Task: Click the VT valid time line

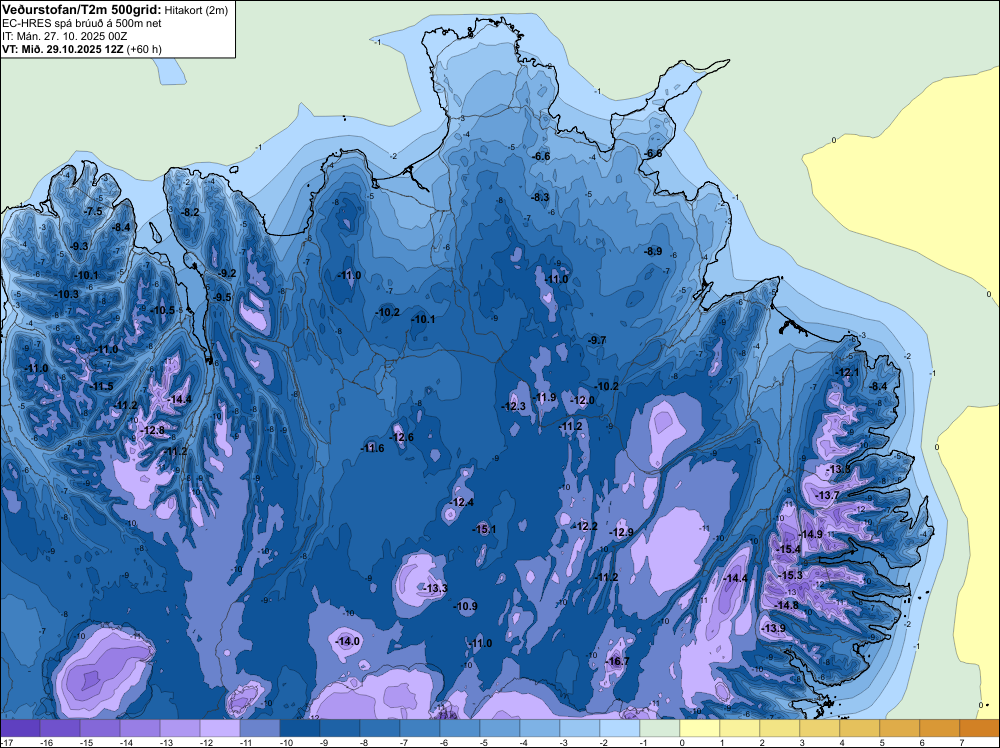Action: pyautogui.click(x=82, y=48)
